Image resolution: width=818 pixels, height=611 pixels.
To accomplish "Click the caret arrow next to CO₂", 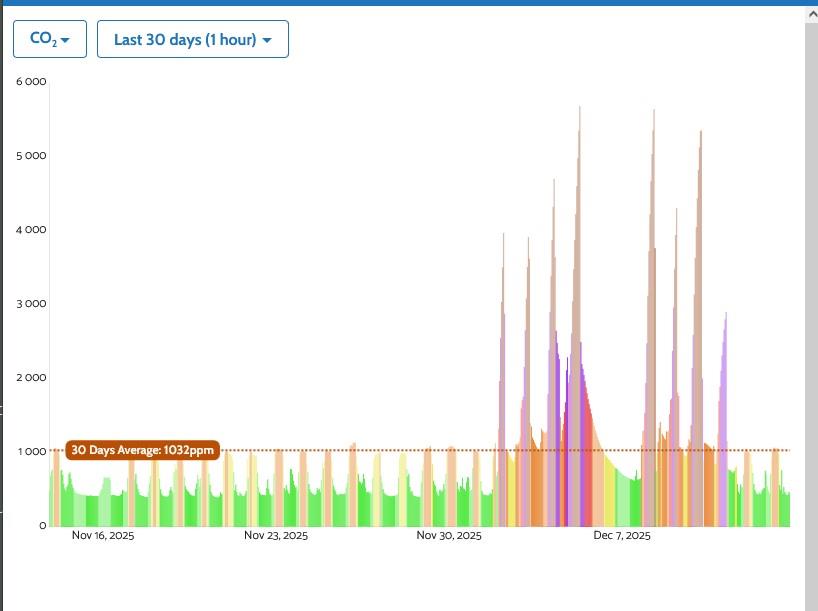I will [66, 41].
